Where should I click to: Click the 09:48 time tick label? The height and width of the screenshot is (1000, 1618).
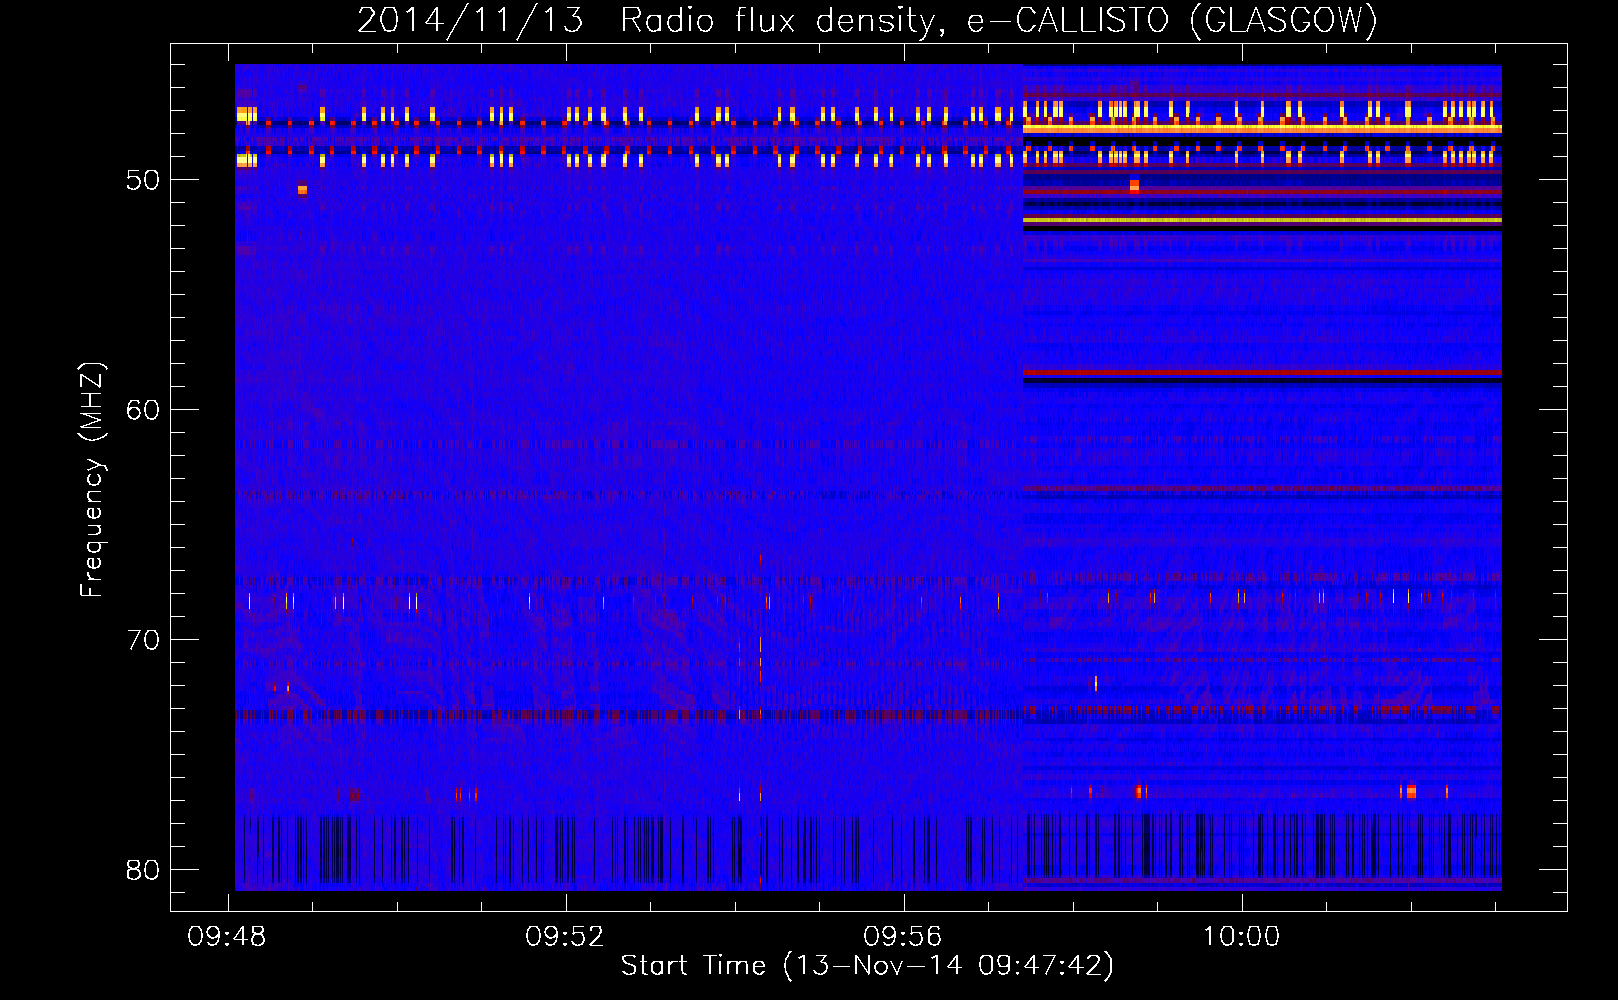coord(227,937)
